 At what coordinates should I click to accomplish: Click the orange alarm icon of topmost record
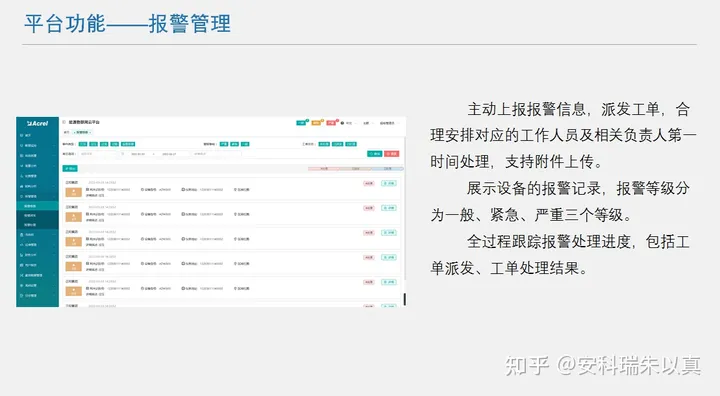(x=73, y=192)
